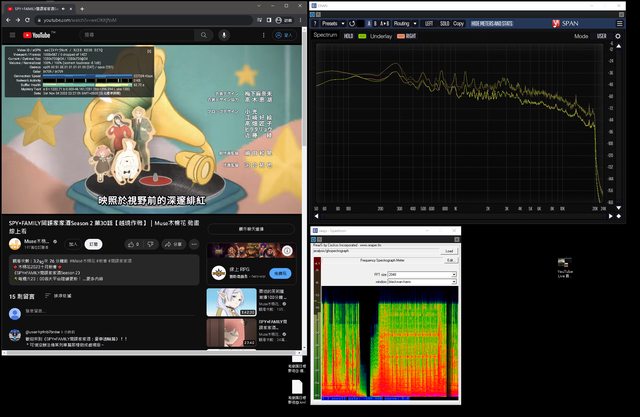
Task: Click the join membership button
Action: tap(73, 244)
